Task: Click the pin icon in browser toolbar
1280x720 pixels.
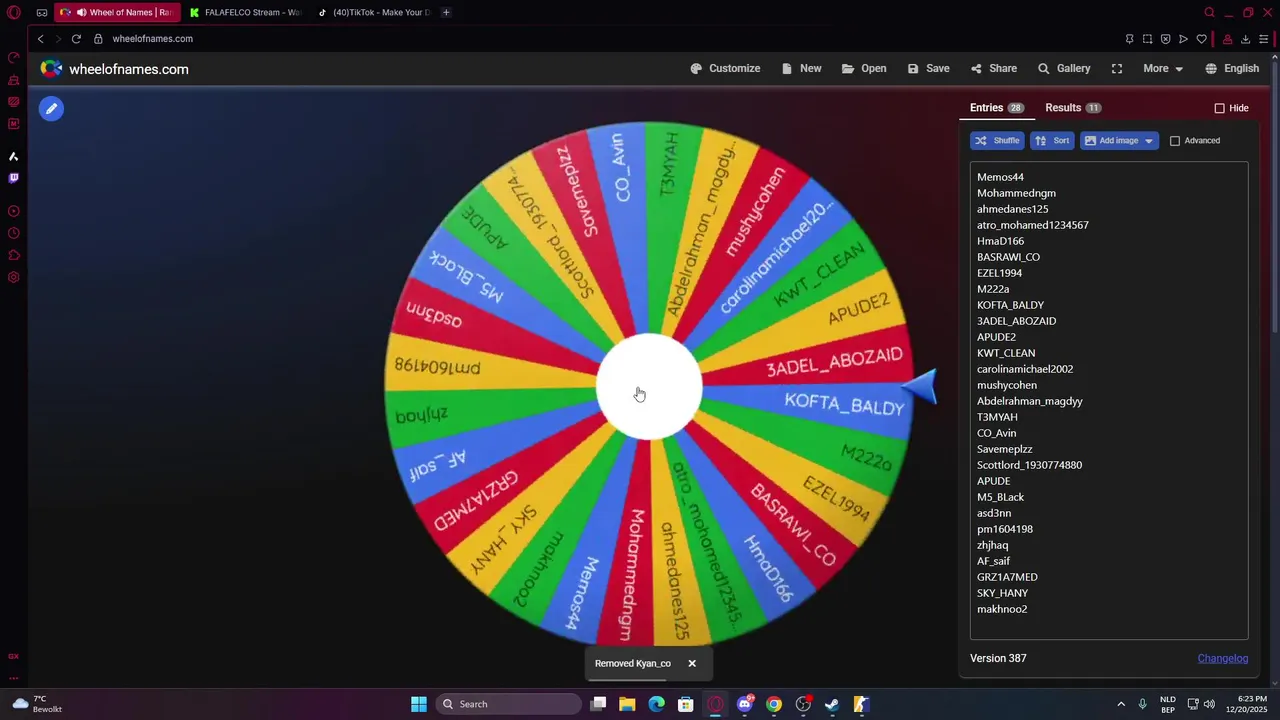Action: pos(1129,39)
